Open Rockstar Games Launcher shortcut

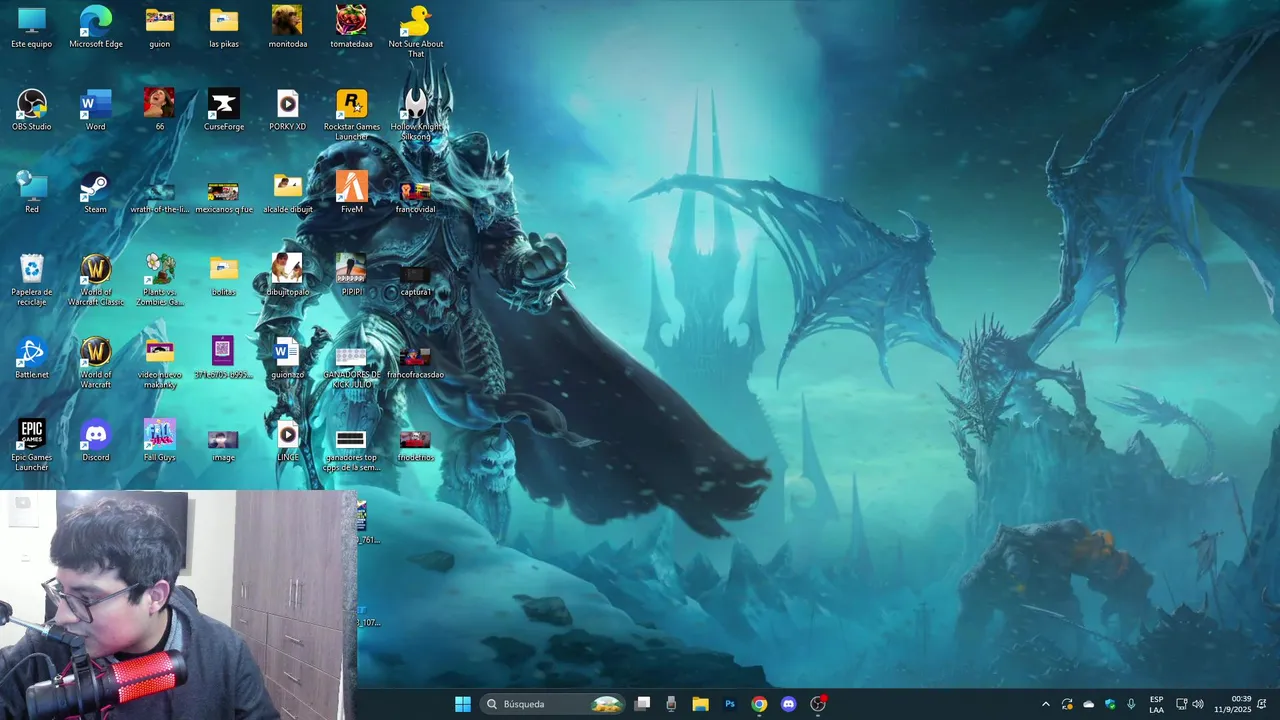coord(351,115)
